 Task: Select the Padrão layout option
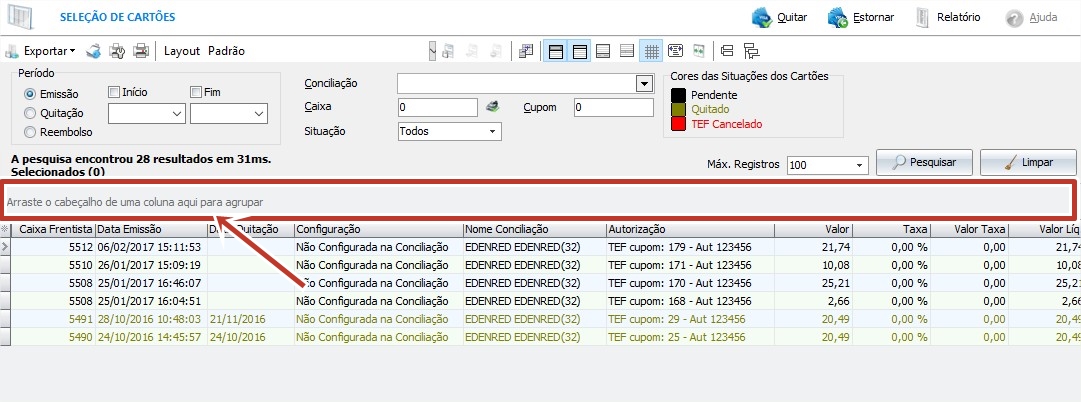226,51
